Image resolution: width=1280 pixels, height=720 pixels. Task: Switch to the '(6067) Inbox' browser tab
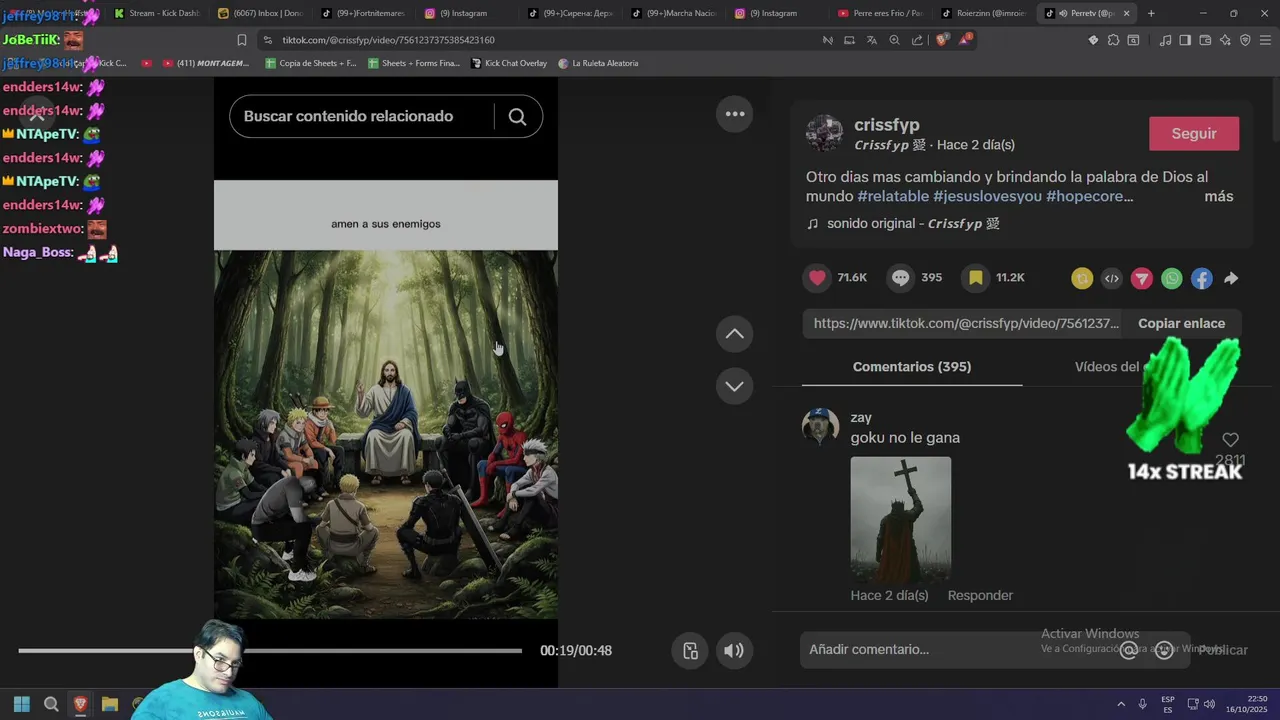click(259, 13)
